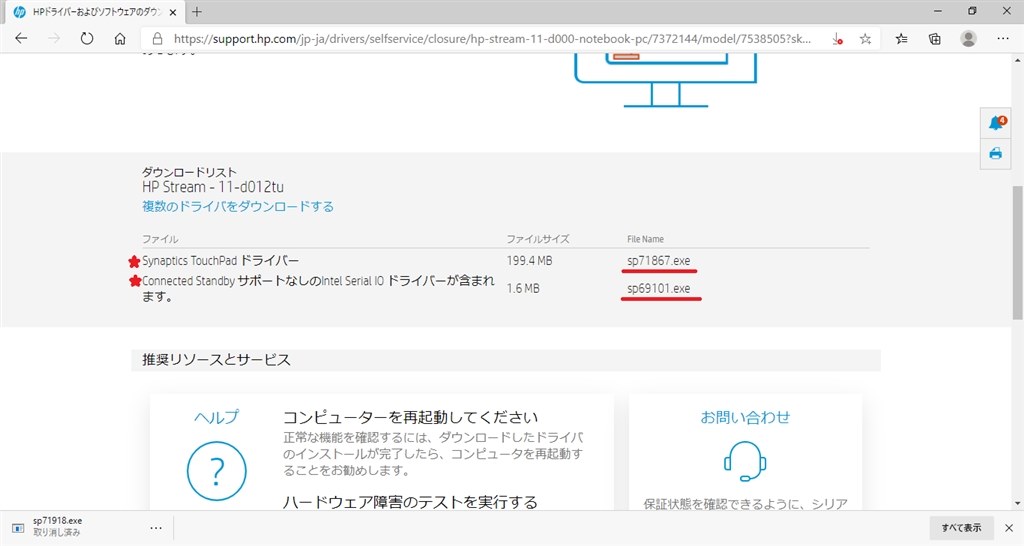Select the HP drivers and software tab
This screenshot has height=546, width=1024.
point(93,12)
